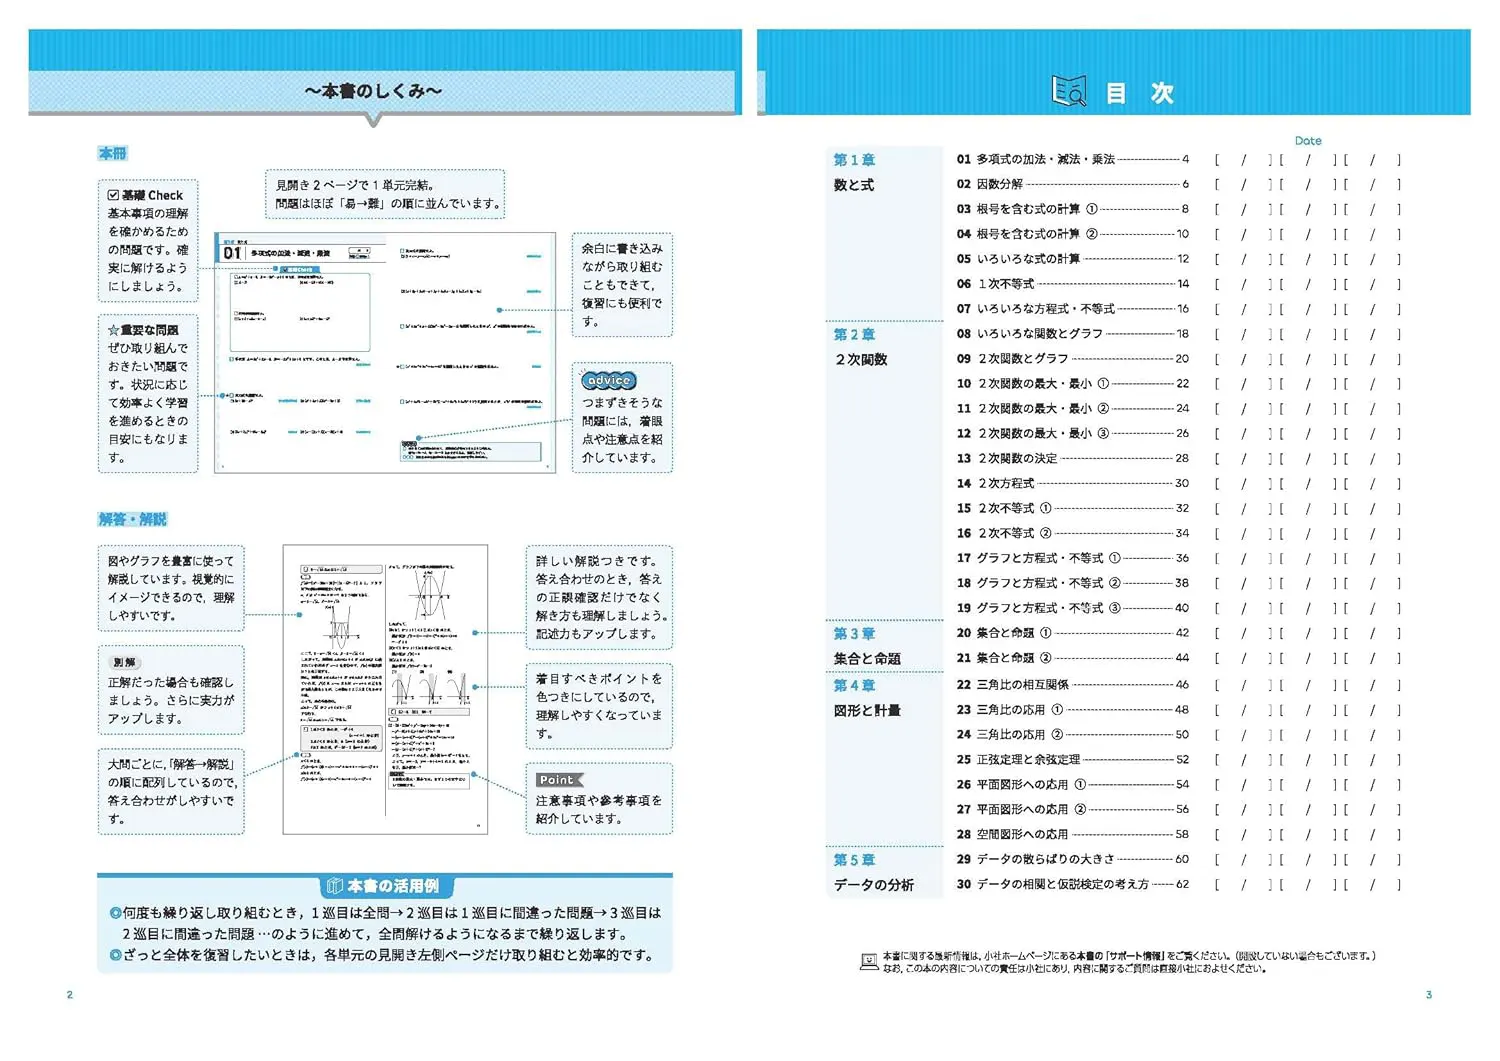
Task: Click the 第2章 2次関数 chapter heading
Action: 860,347
